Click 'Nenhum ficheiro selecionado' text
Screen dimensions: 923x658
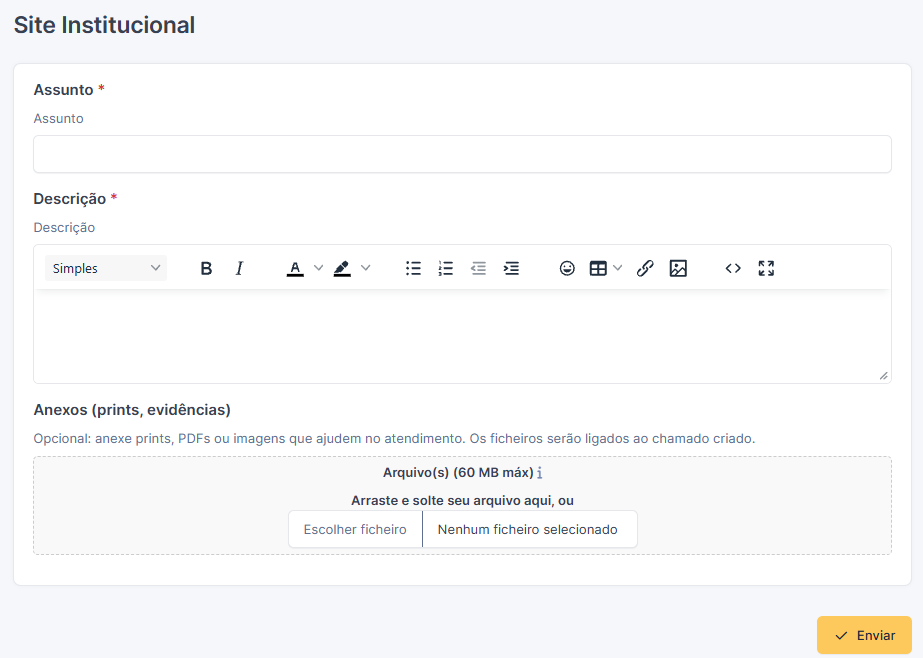click(x=527, y=530)
